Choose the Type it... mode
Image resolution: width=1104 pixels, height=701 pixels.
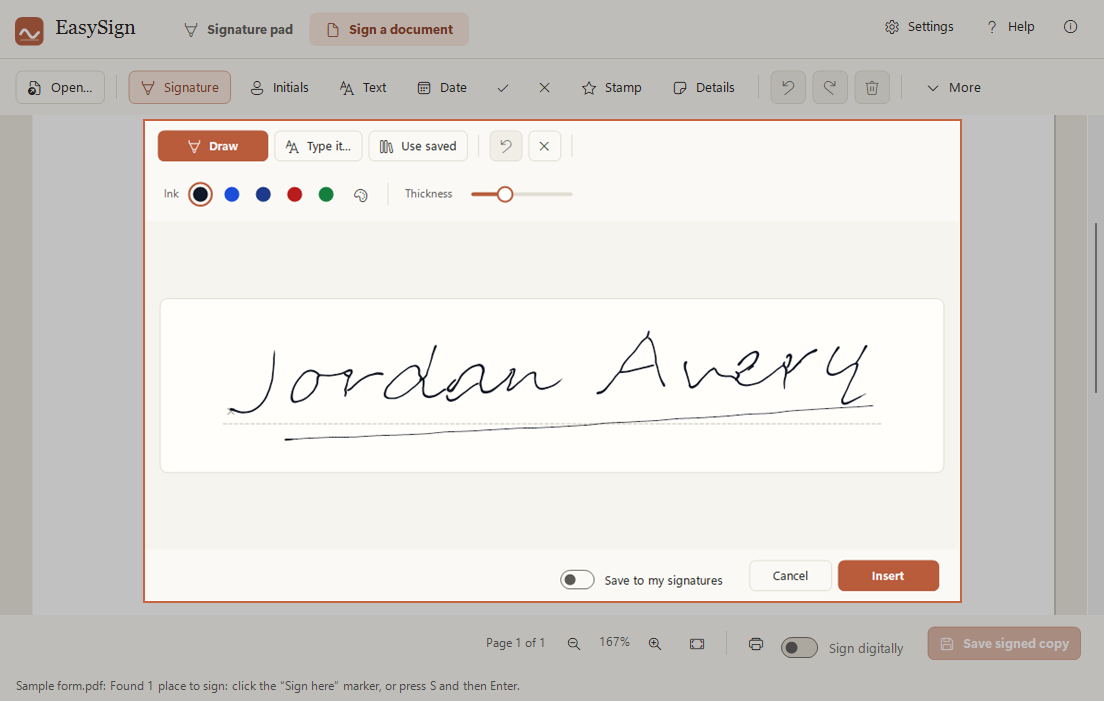318,146
